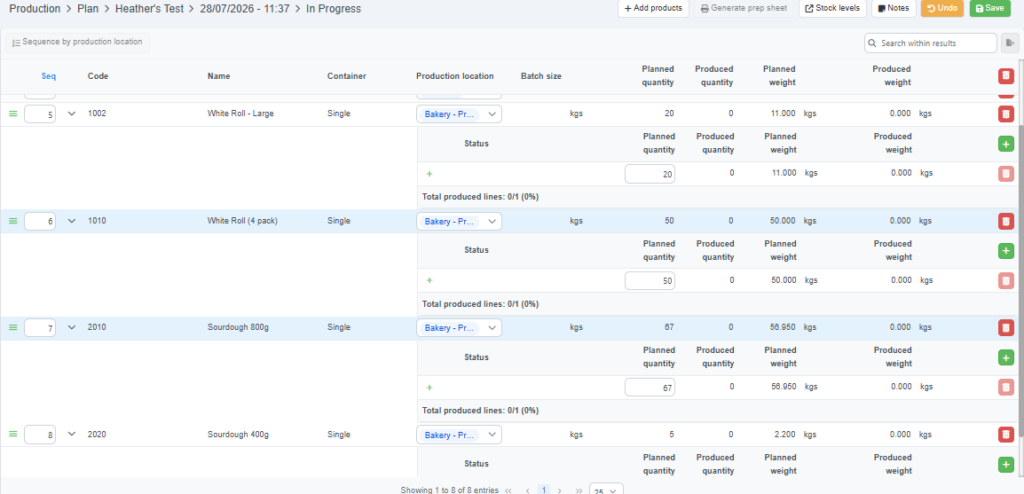This screenshot has width=1024, height=494.
Task: Delete the Sourdough 800g row
Action: point(1006,327)
